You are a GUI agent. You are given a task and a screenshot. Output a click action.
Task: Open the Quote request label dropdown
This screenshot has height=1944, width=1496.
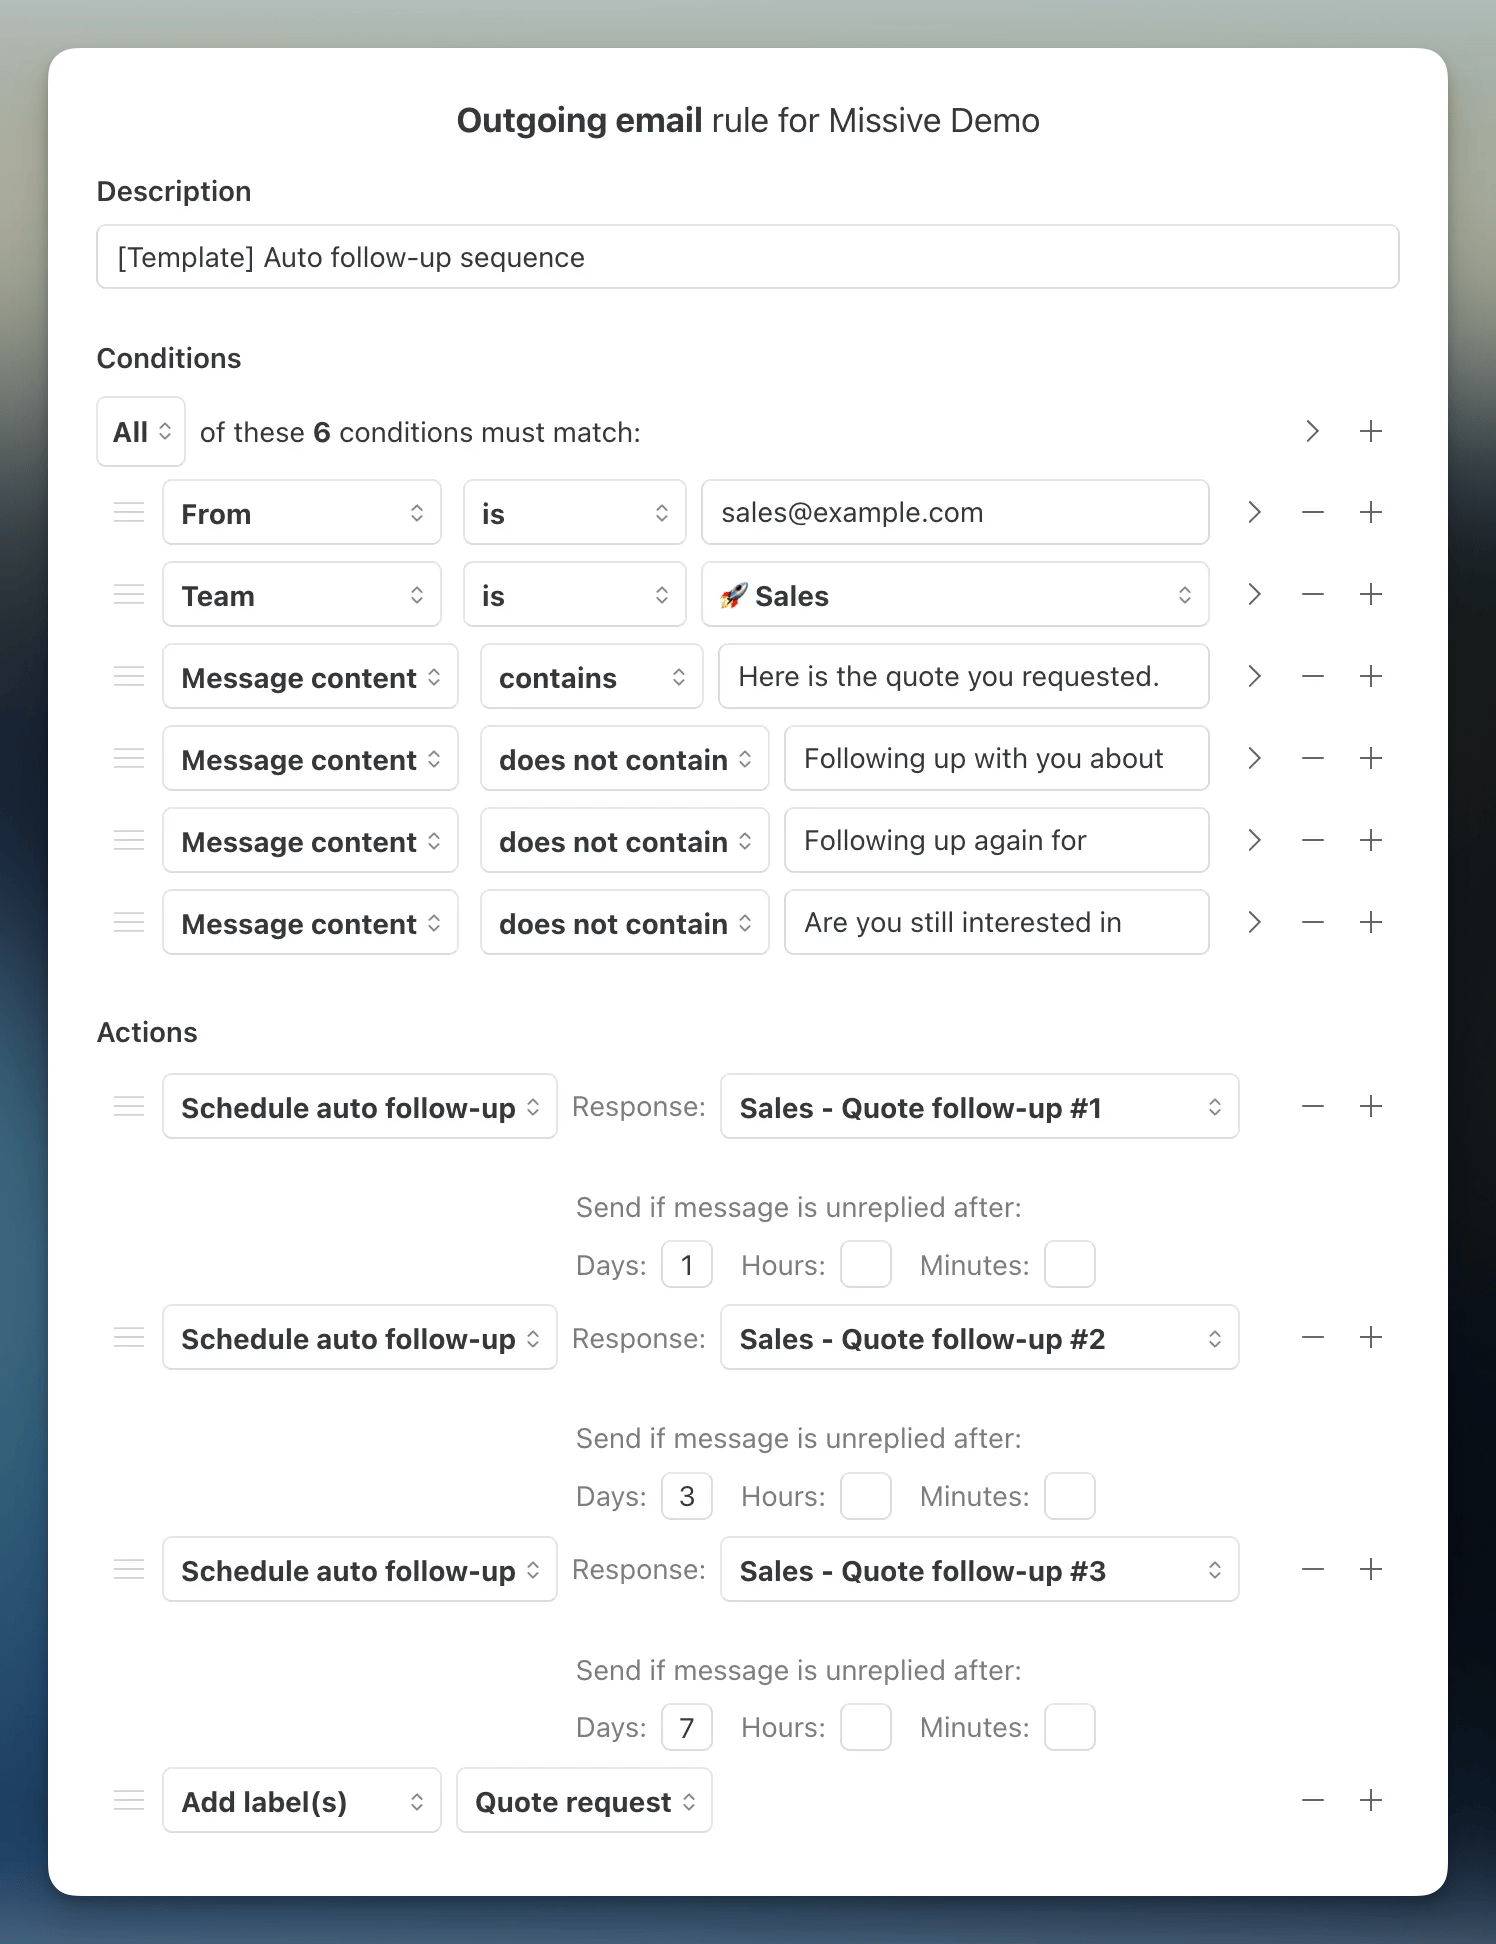click(584, 1801)
